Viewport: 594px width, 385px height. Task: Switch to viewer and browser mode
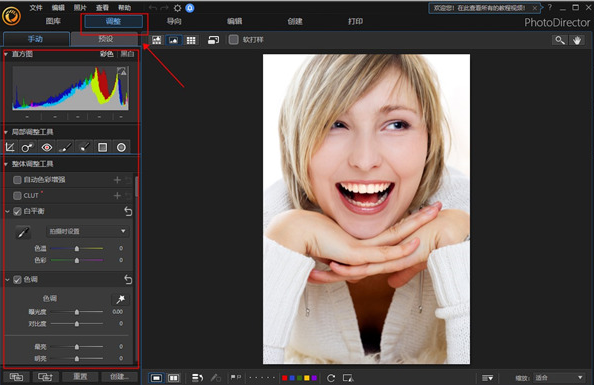(x=156, y=40)
